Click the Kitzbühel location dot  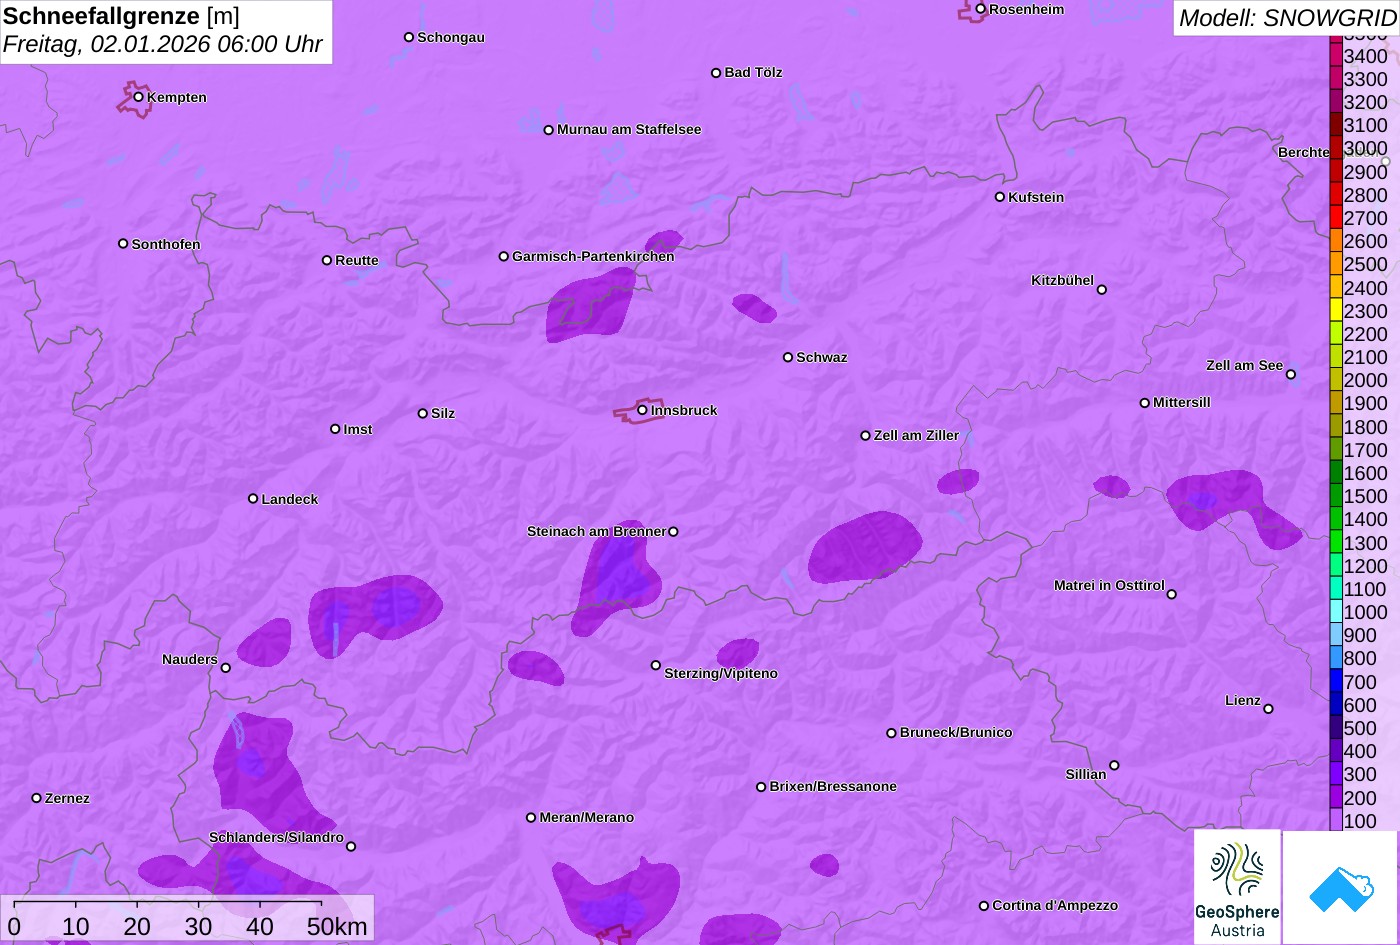tap(1102, 290)
